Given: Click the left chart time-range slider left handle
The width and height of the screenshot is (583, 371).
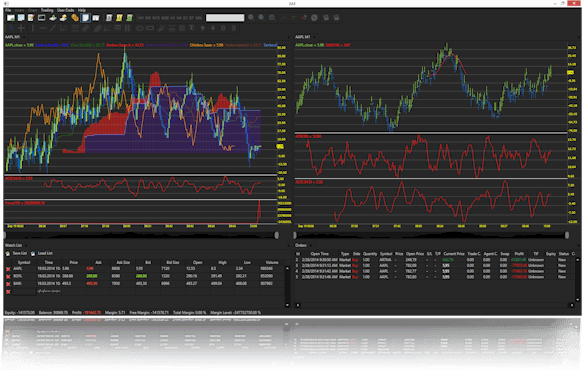Looking at the screenshot, I should coord(5,235).
